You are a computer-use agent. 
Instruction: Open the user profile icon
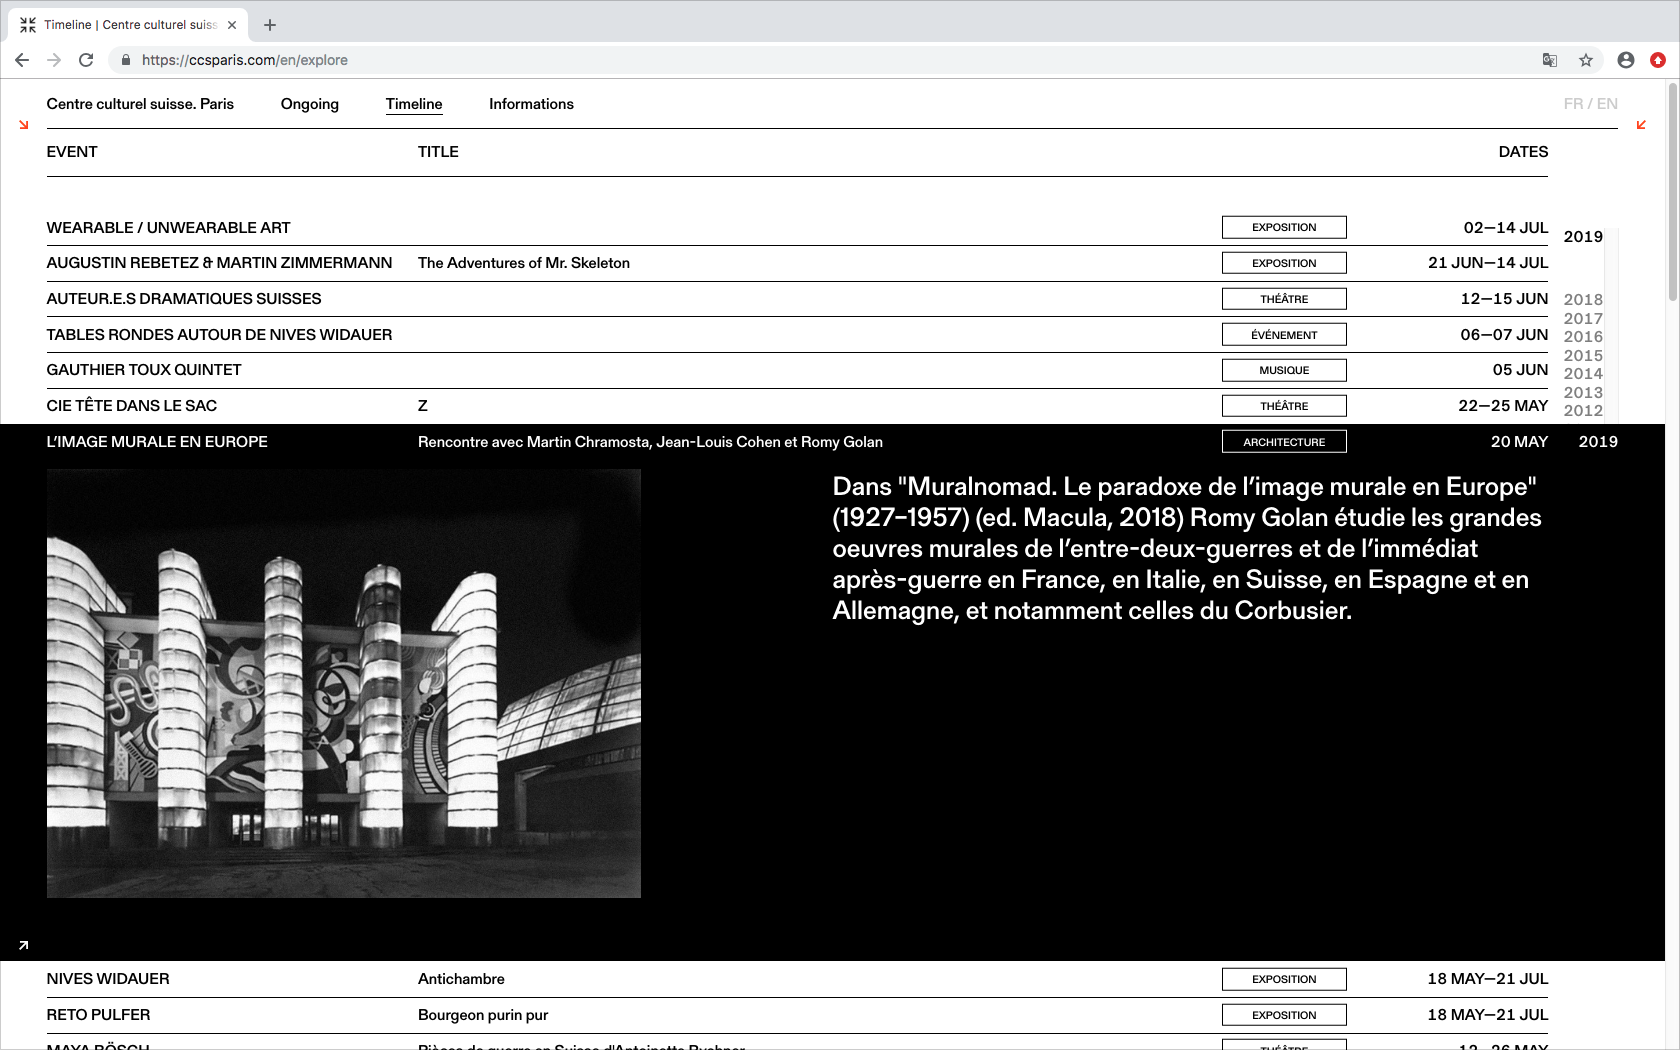(x=1626, y=60)
